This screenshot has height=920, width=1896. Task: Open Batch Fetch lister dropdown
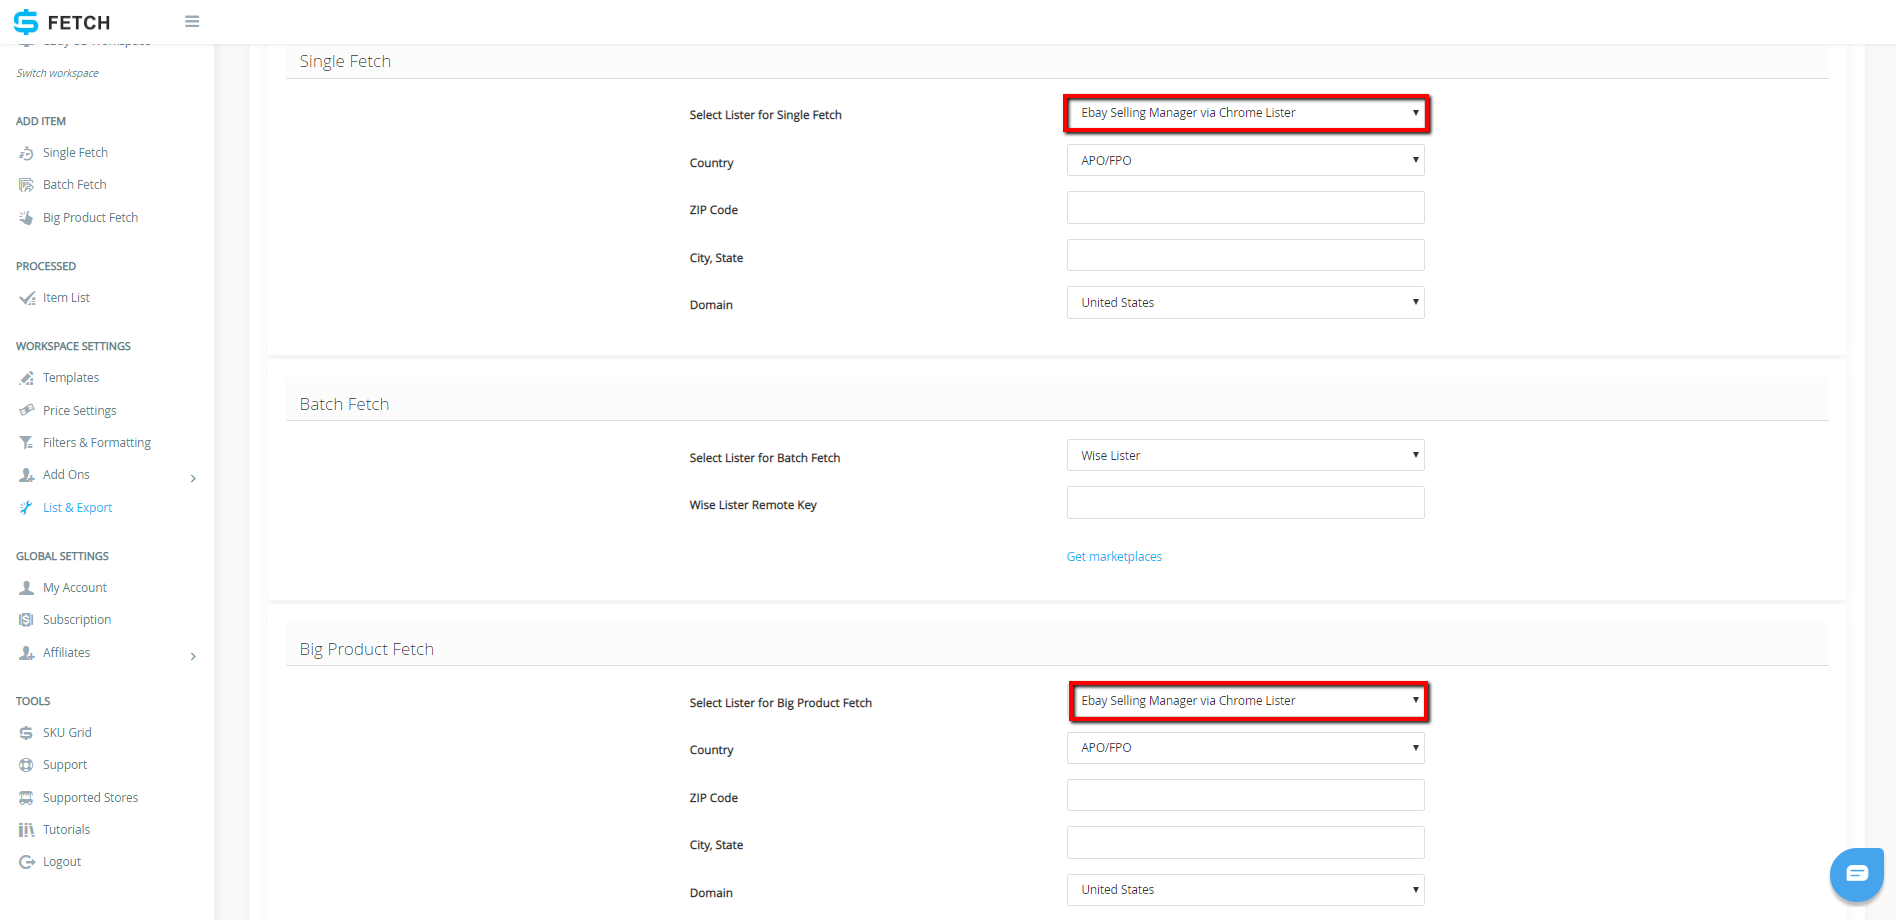[1246, 455]
